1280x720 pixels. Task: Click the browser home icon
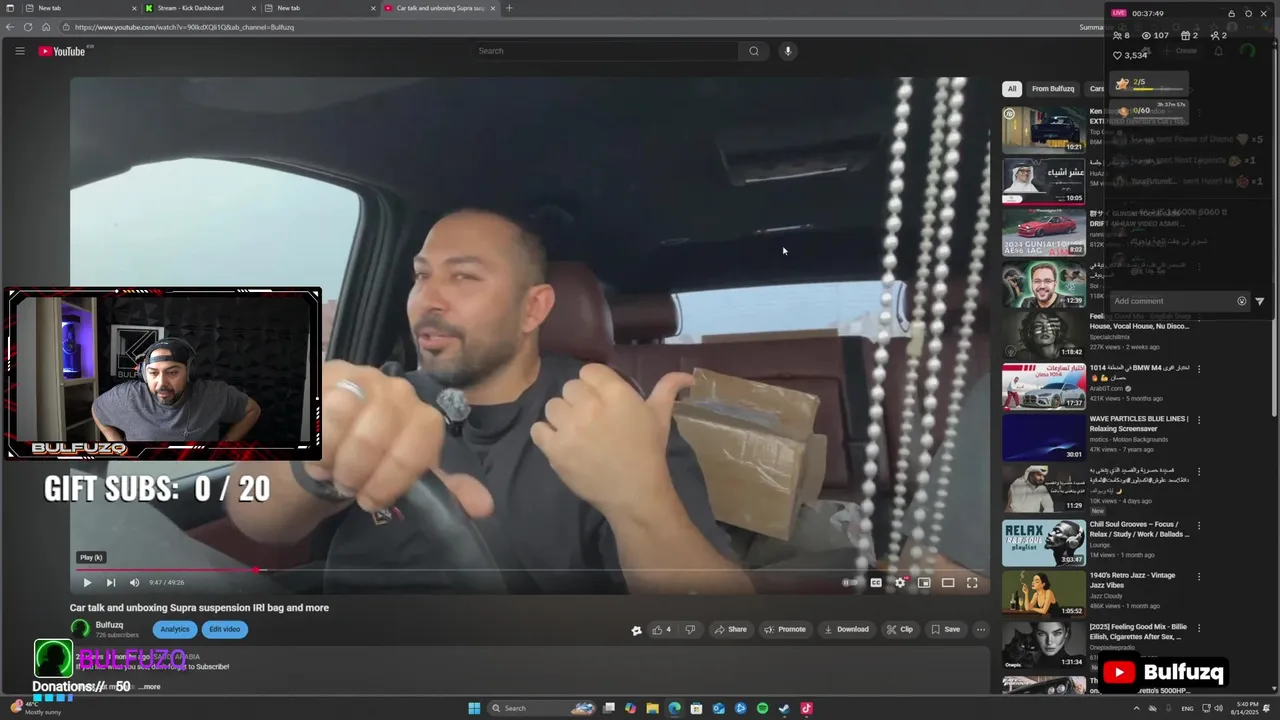click(46, 27)
